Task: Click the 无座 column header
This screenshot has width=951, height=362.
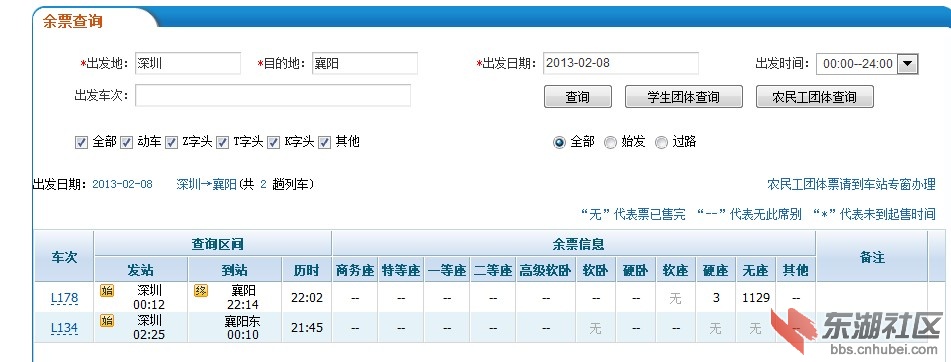Action: tap(756, 270)
